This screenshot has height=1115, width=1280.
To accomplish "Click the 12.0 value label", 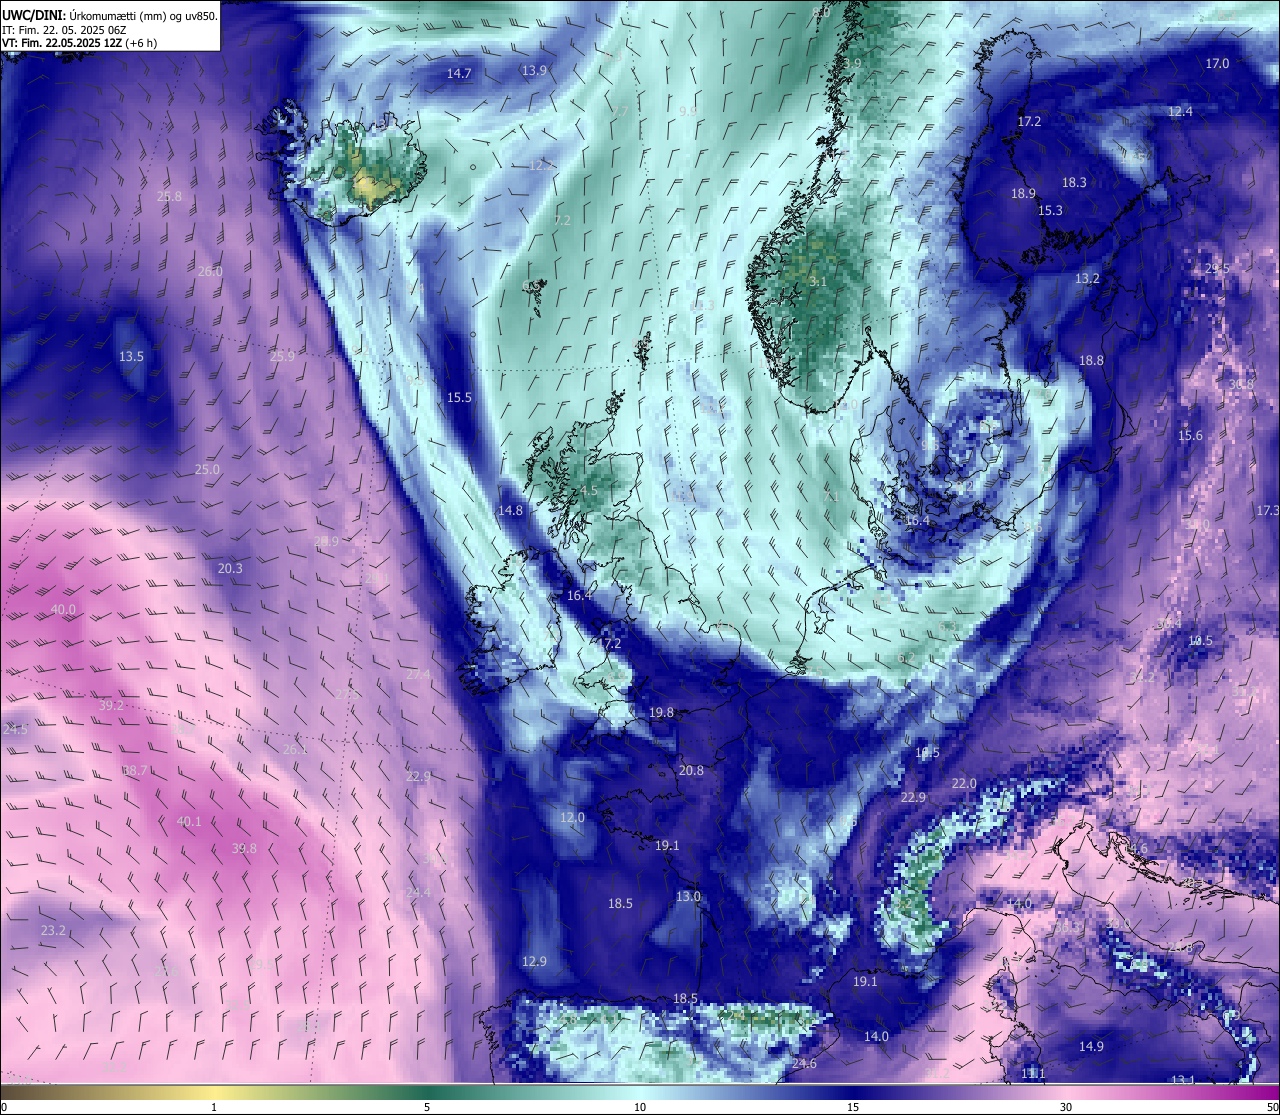I will tap(572, 818).
